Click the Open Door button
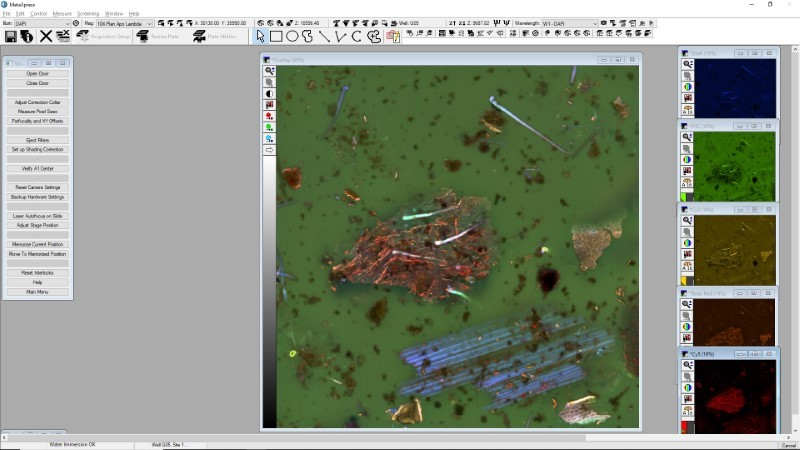This screenshot has height=450, width=800. (x=37, y=73)
